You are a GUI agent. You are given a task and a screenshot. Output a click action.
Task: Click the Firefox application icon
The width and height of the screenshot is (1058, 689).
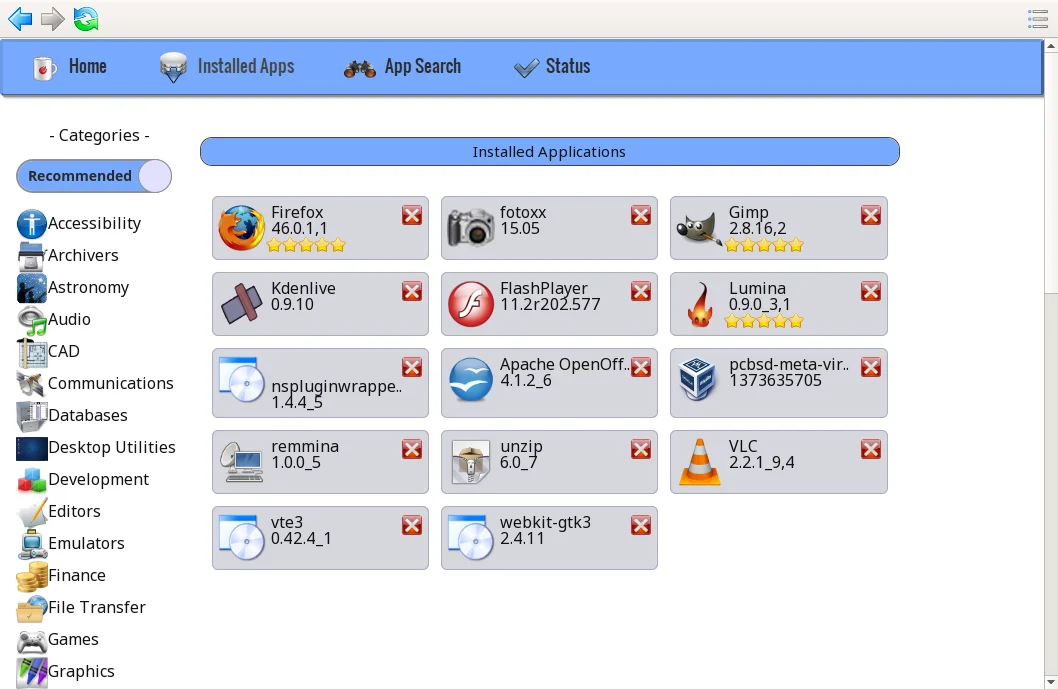pos(241,229)
